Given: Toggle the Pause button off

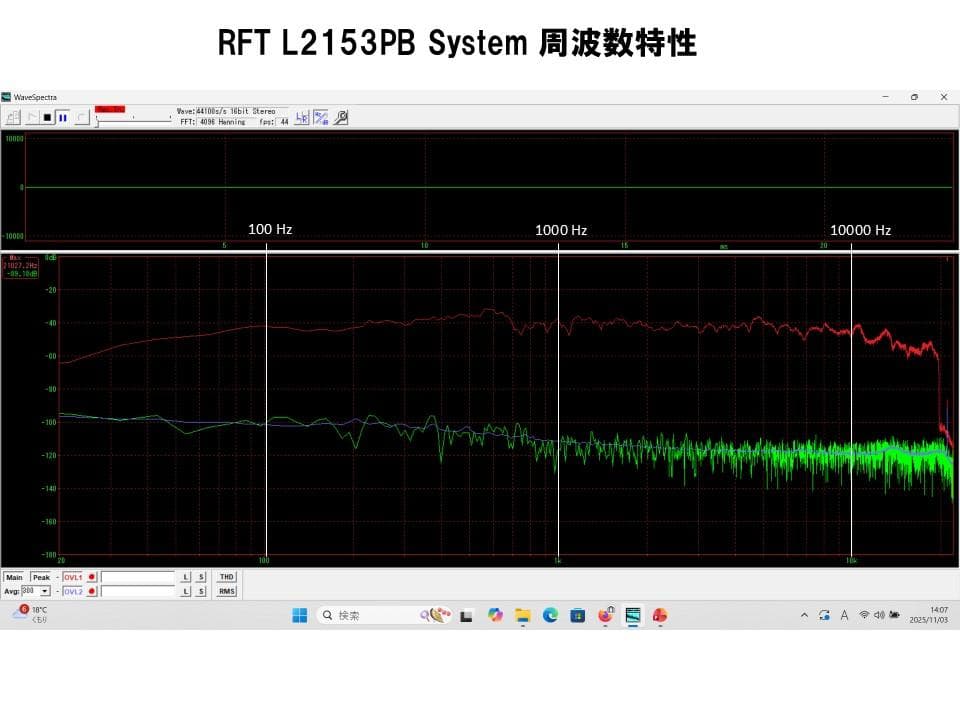Looking at the screenshot, I should 61,118.
